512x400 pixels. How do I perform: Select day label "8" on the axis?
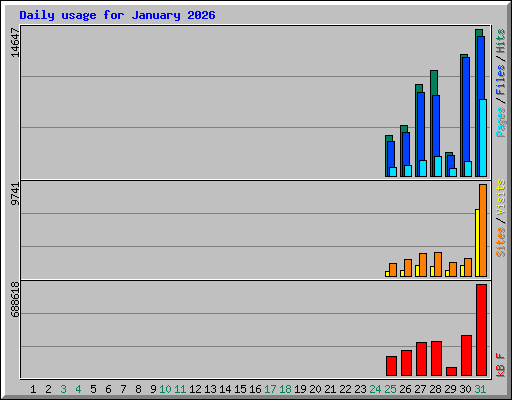point(138,389)
